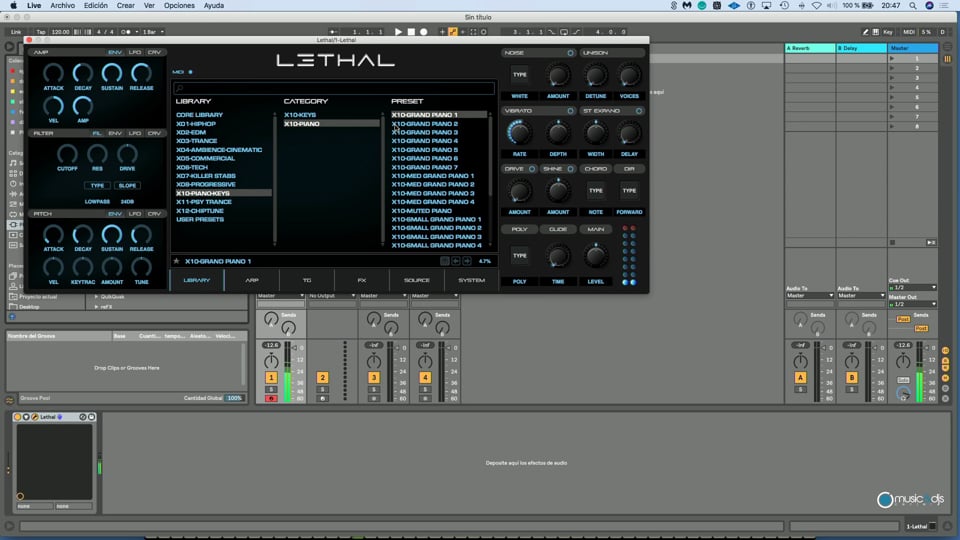This screenshot has height=540, width=960.
Task: Load next preset with right arrow
Action: pyautogui.click(x=467, y=261)
